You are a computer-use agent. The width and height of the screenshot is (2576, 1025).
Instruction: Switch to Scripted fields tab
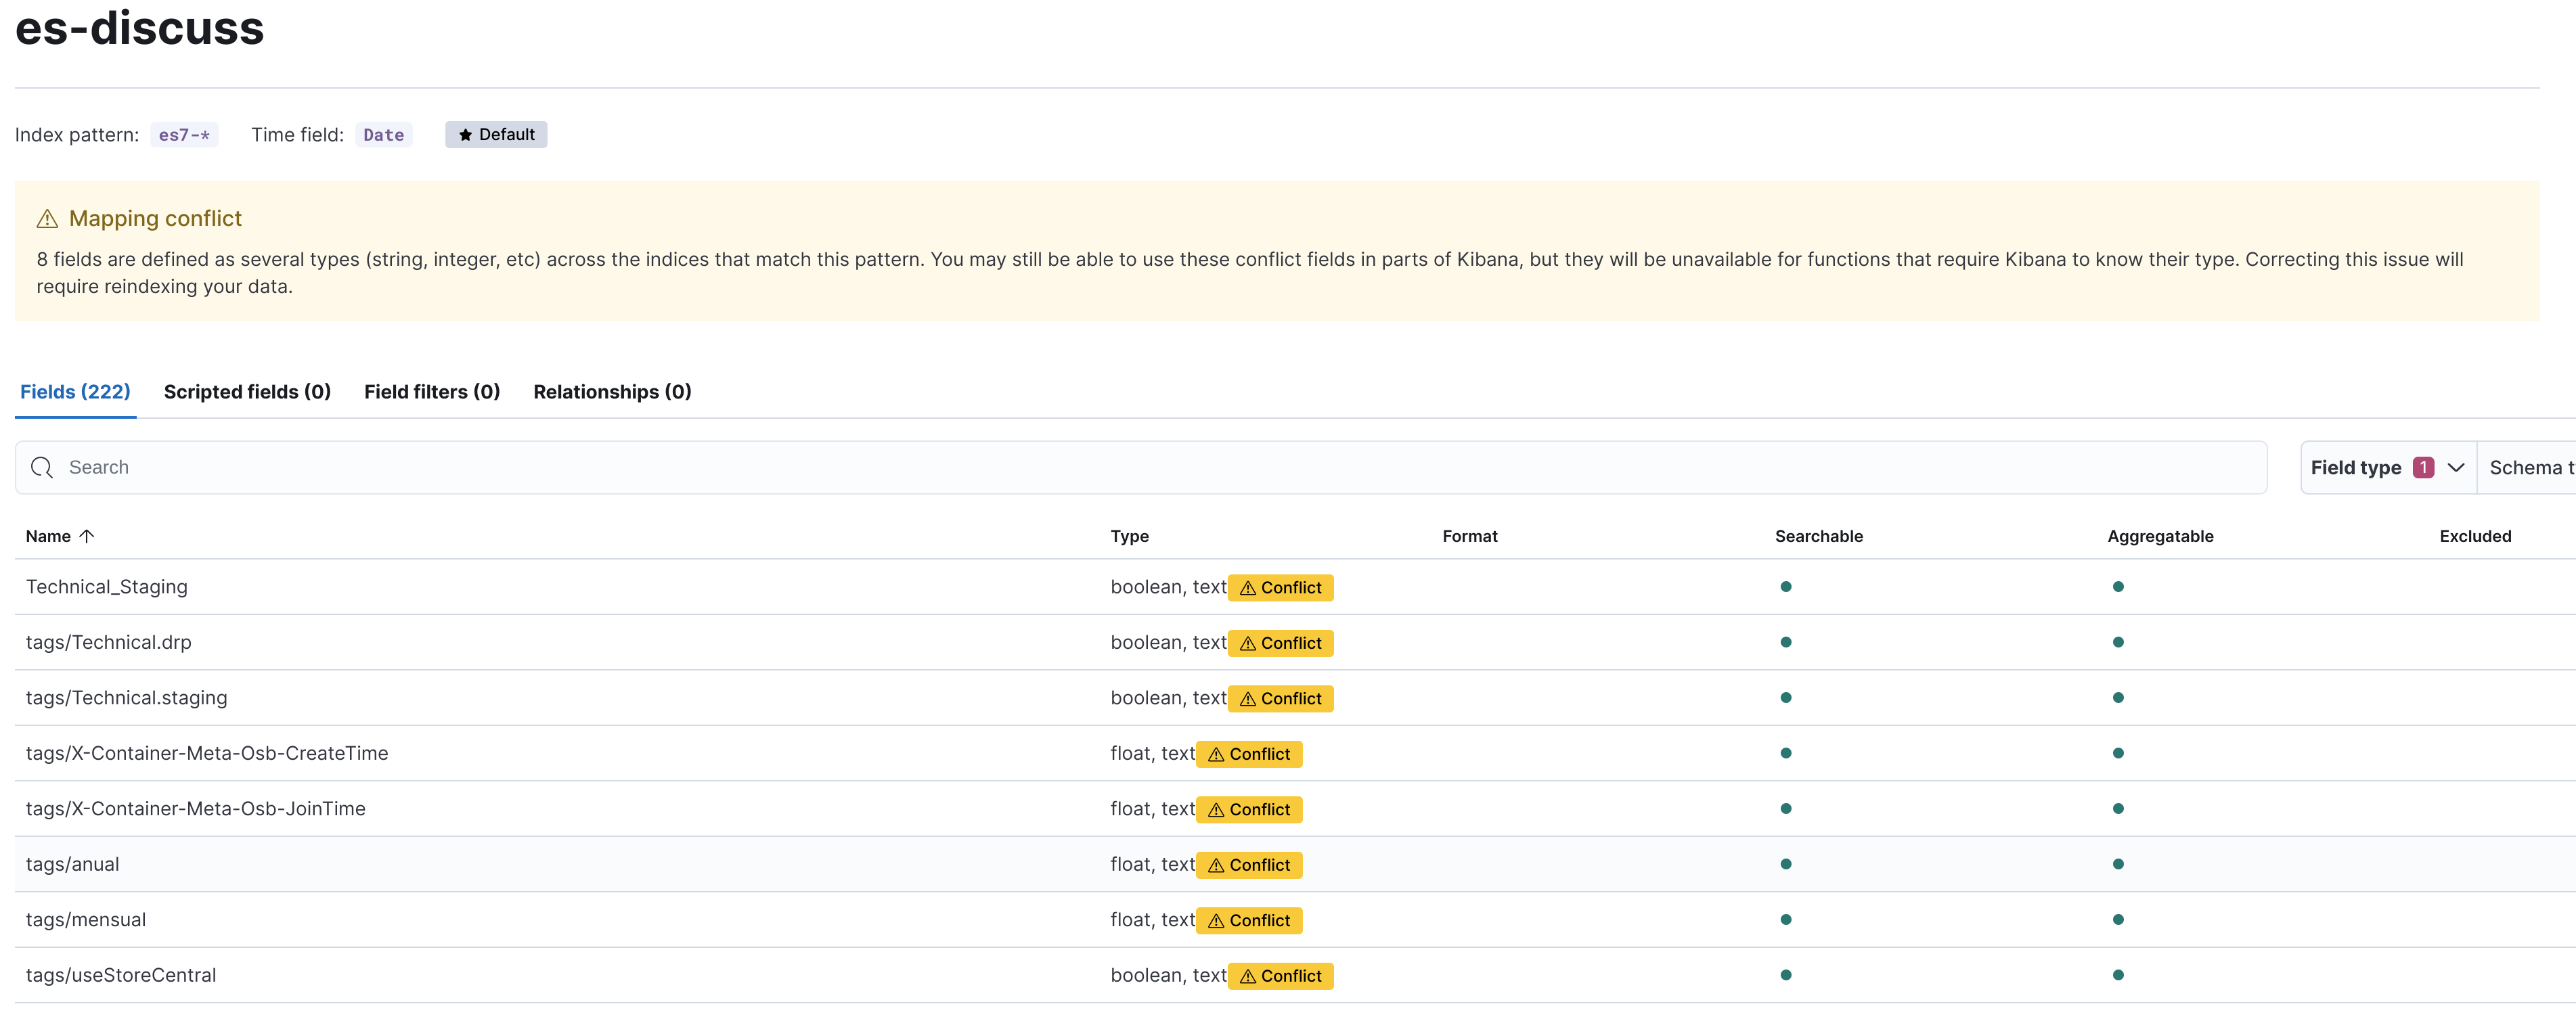pyautogui.click(x=247, y=392)
